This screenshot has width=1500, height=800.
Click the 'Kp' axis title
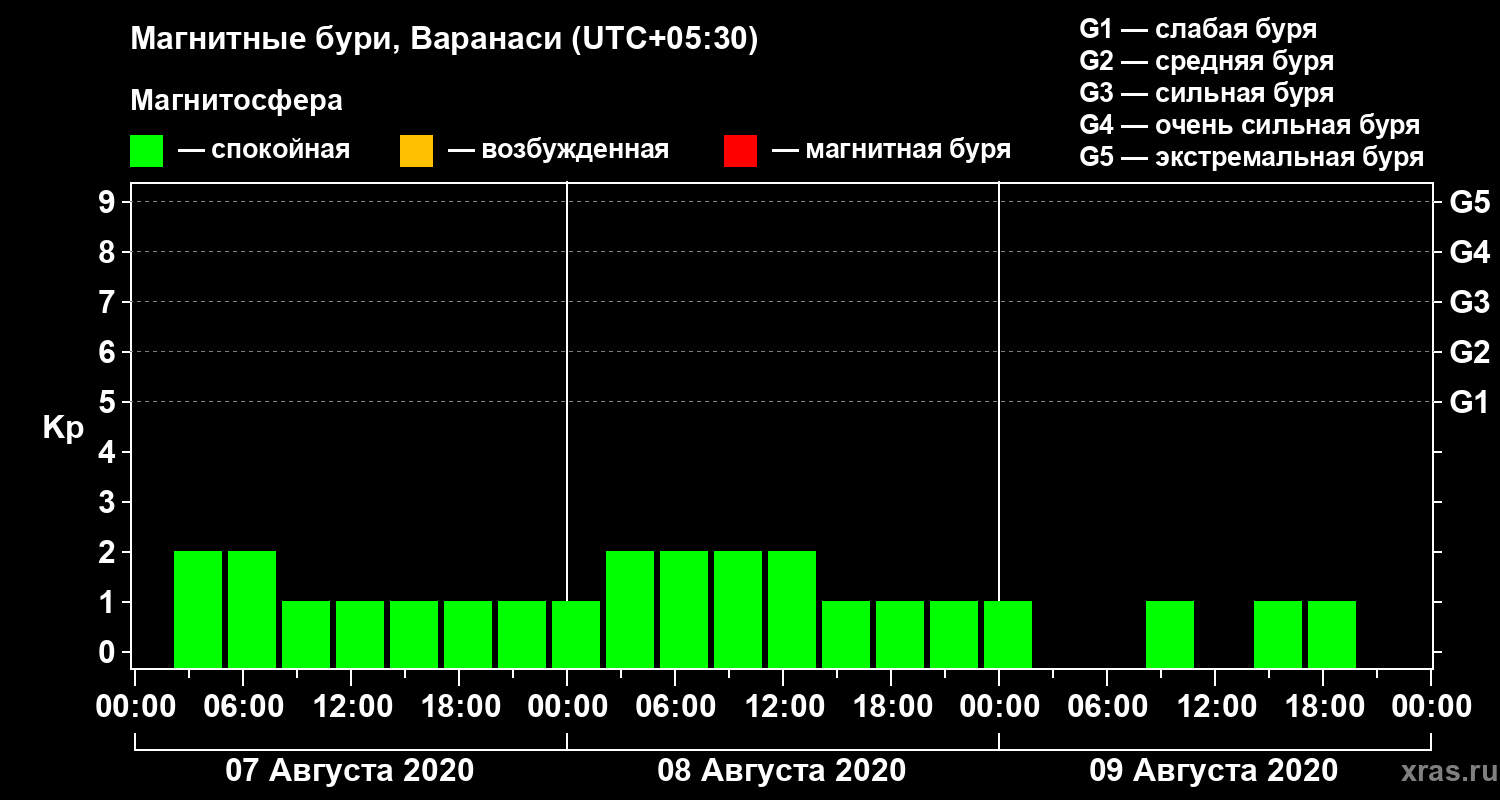pyautogui.click(x=63, y=427)
